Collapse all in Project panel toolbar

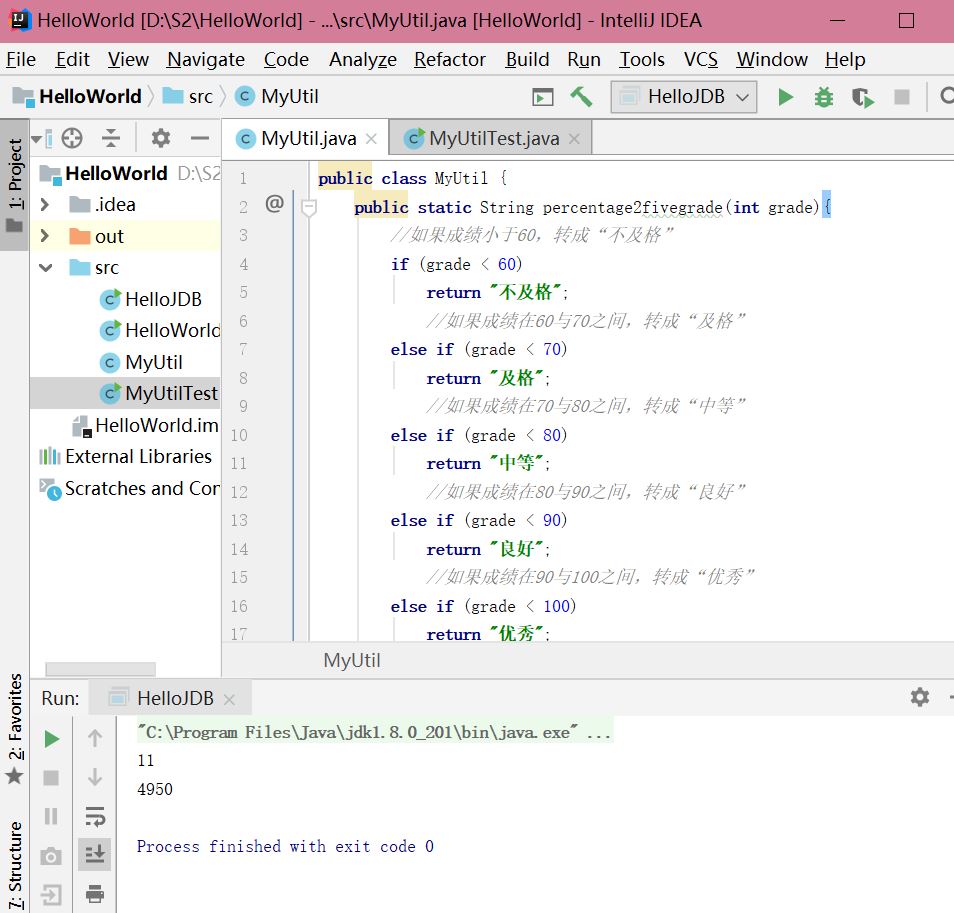111,138
